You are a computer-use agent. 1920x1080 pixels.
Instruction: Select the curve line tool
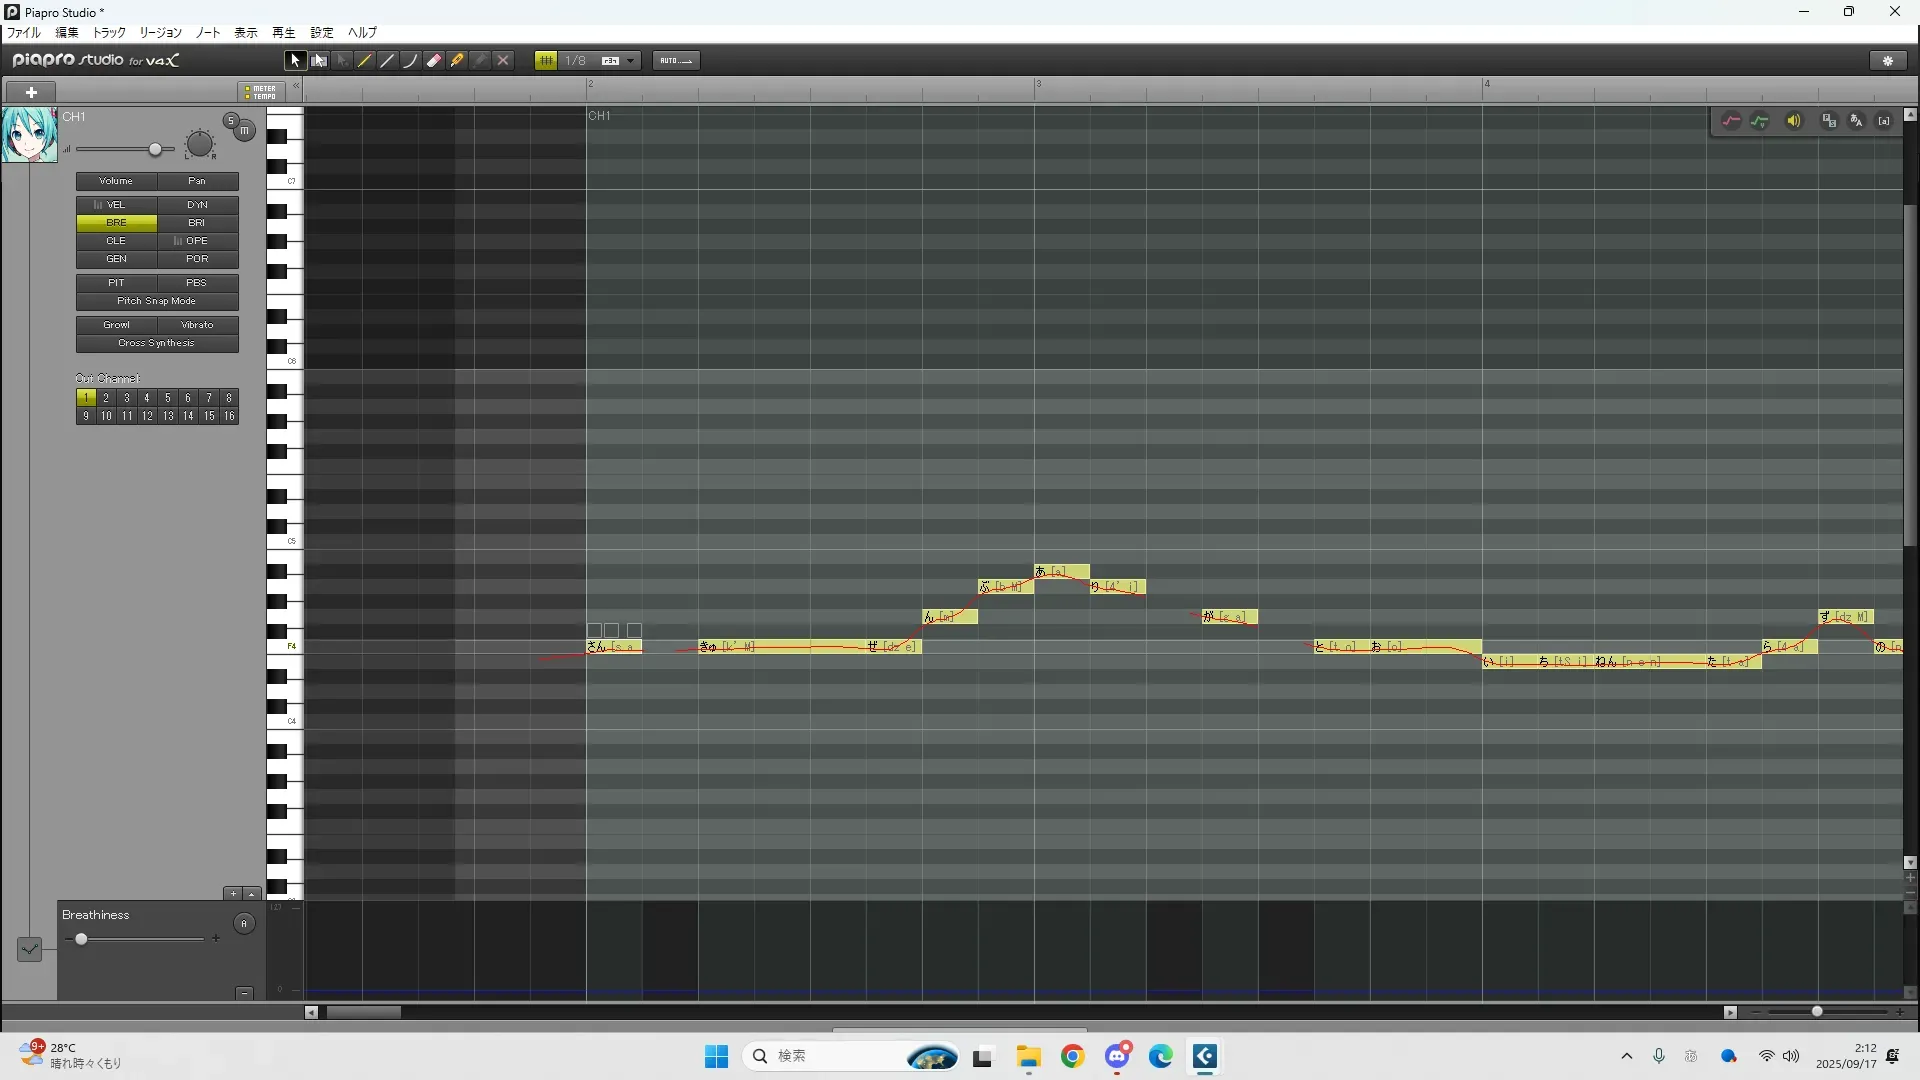410,61
